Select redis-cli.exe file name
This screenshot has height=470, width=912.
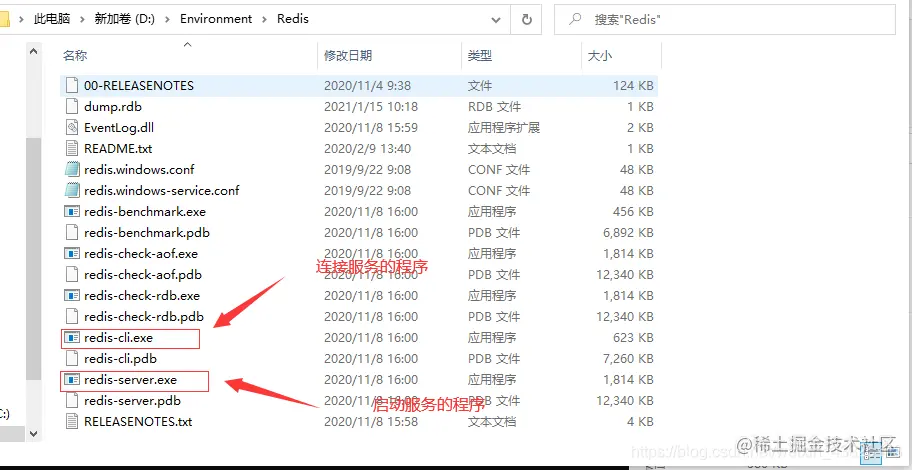pyautogui.click(x=118, y=337)
